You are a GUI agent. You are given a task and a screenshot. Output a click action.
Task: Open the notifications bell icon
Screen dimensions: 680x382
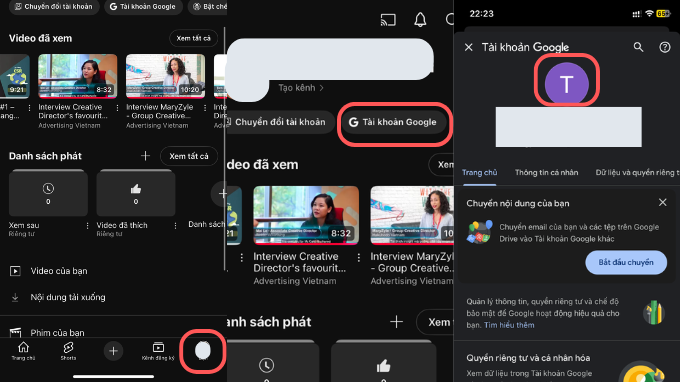420,20
